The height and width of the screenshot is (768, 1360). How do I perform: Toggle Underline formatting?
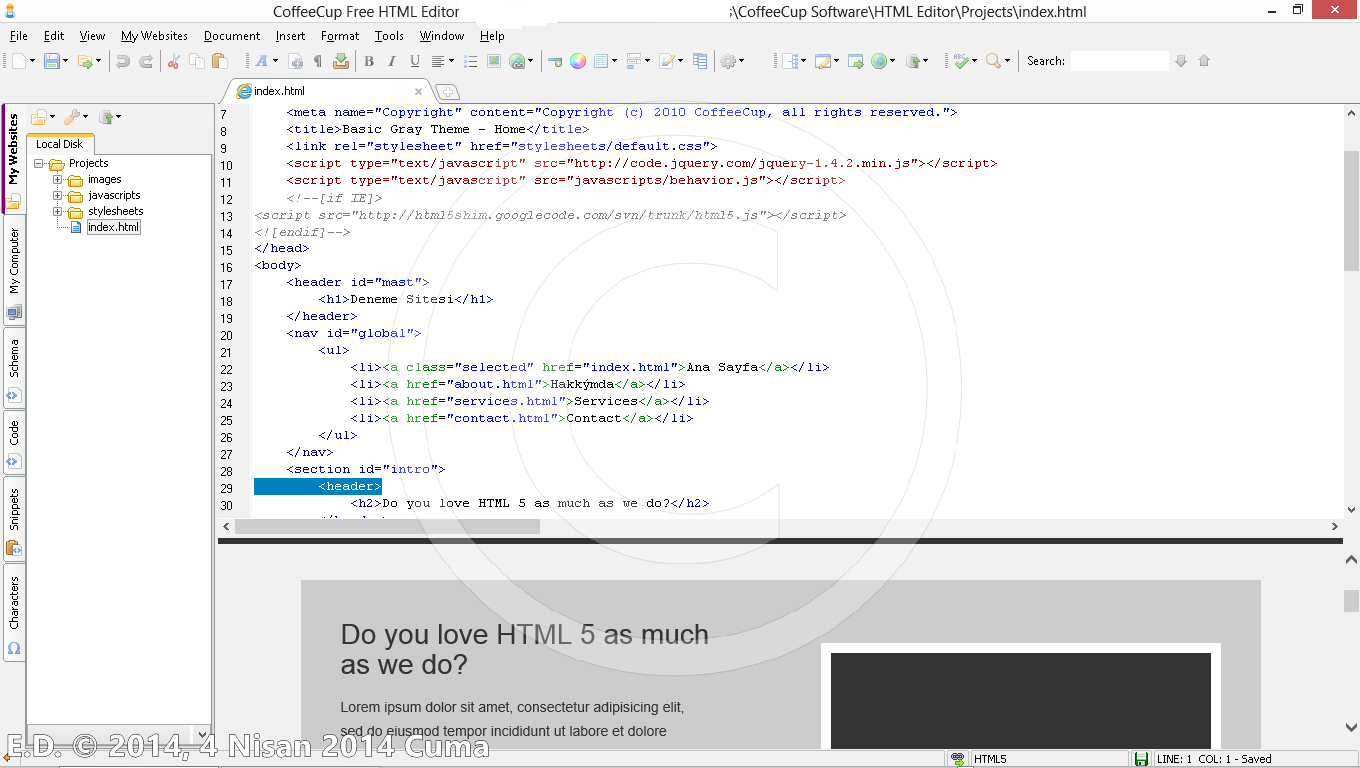[413, 61]
